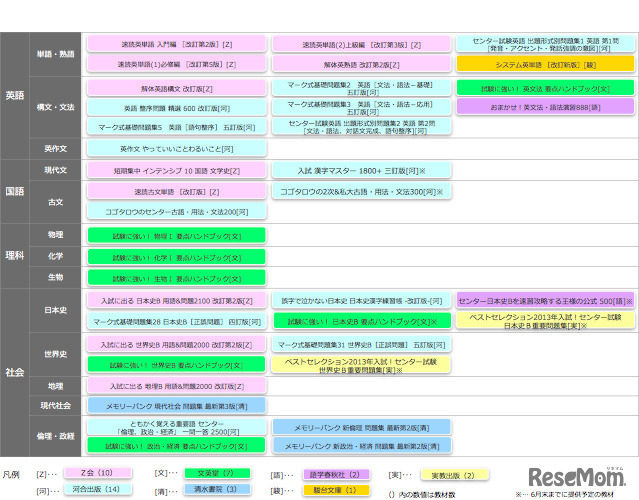Open 速読古文単語 [改訂版] card
The width and height of the screenshot is (639, 500).
point(176,192)
